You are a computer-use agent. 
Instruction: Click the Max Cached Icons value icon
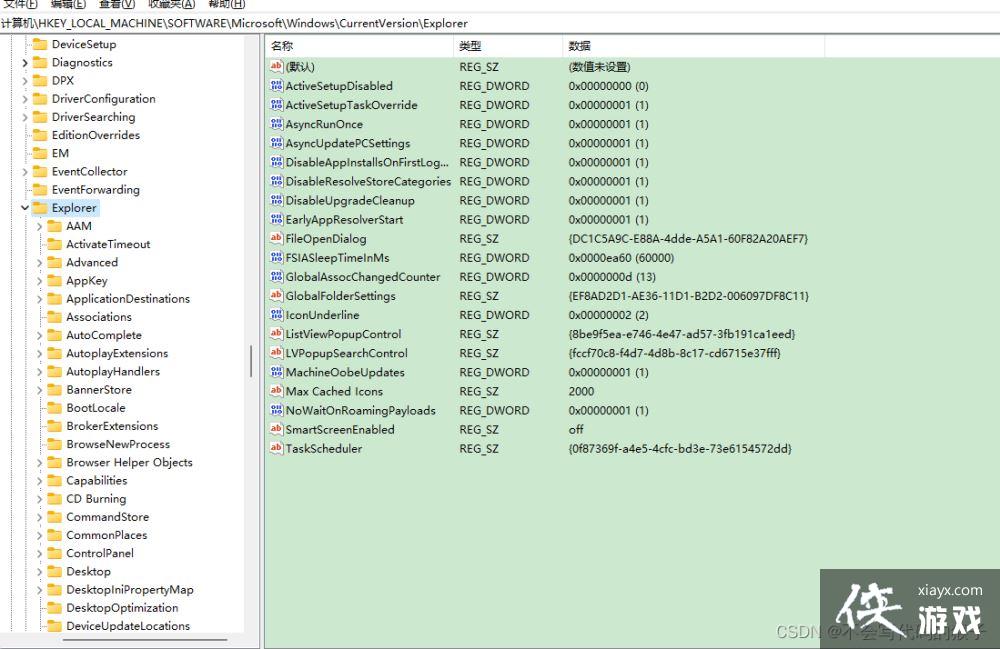click(x=276, y=391)
